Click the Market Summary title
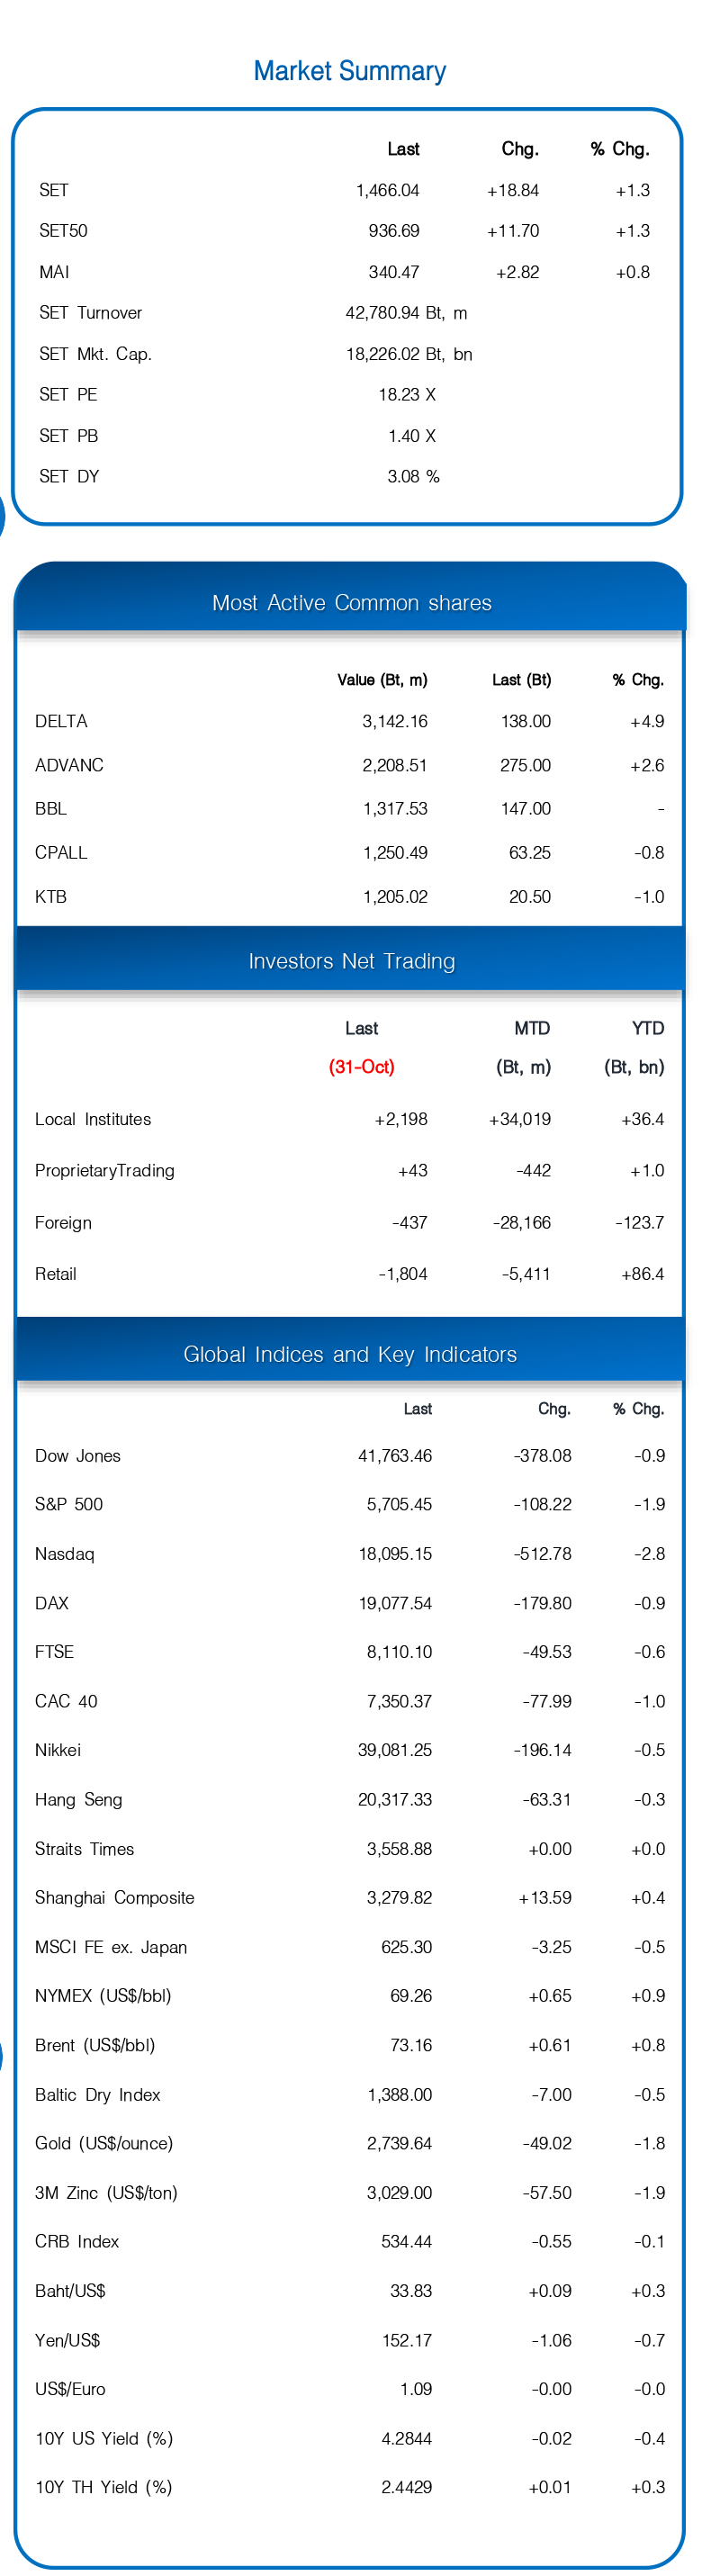 [x=349, y=71]
